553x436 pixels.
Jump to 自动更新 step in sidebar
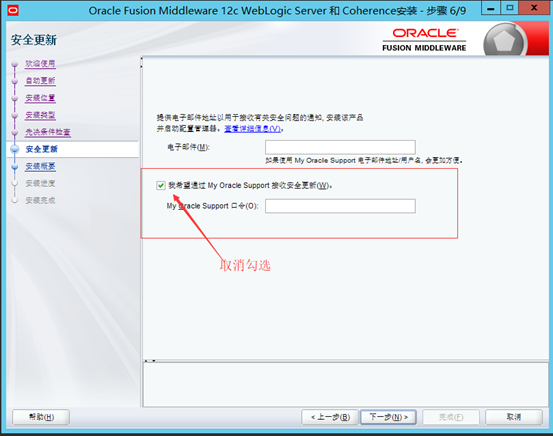point(40,81)
